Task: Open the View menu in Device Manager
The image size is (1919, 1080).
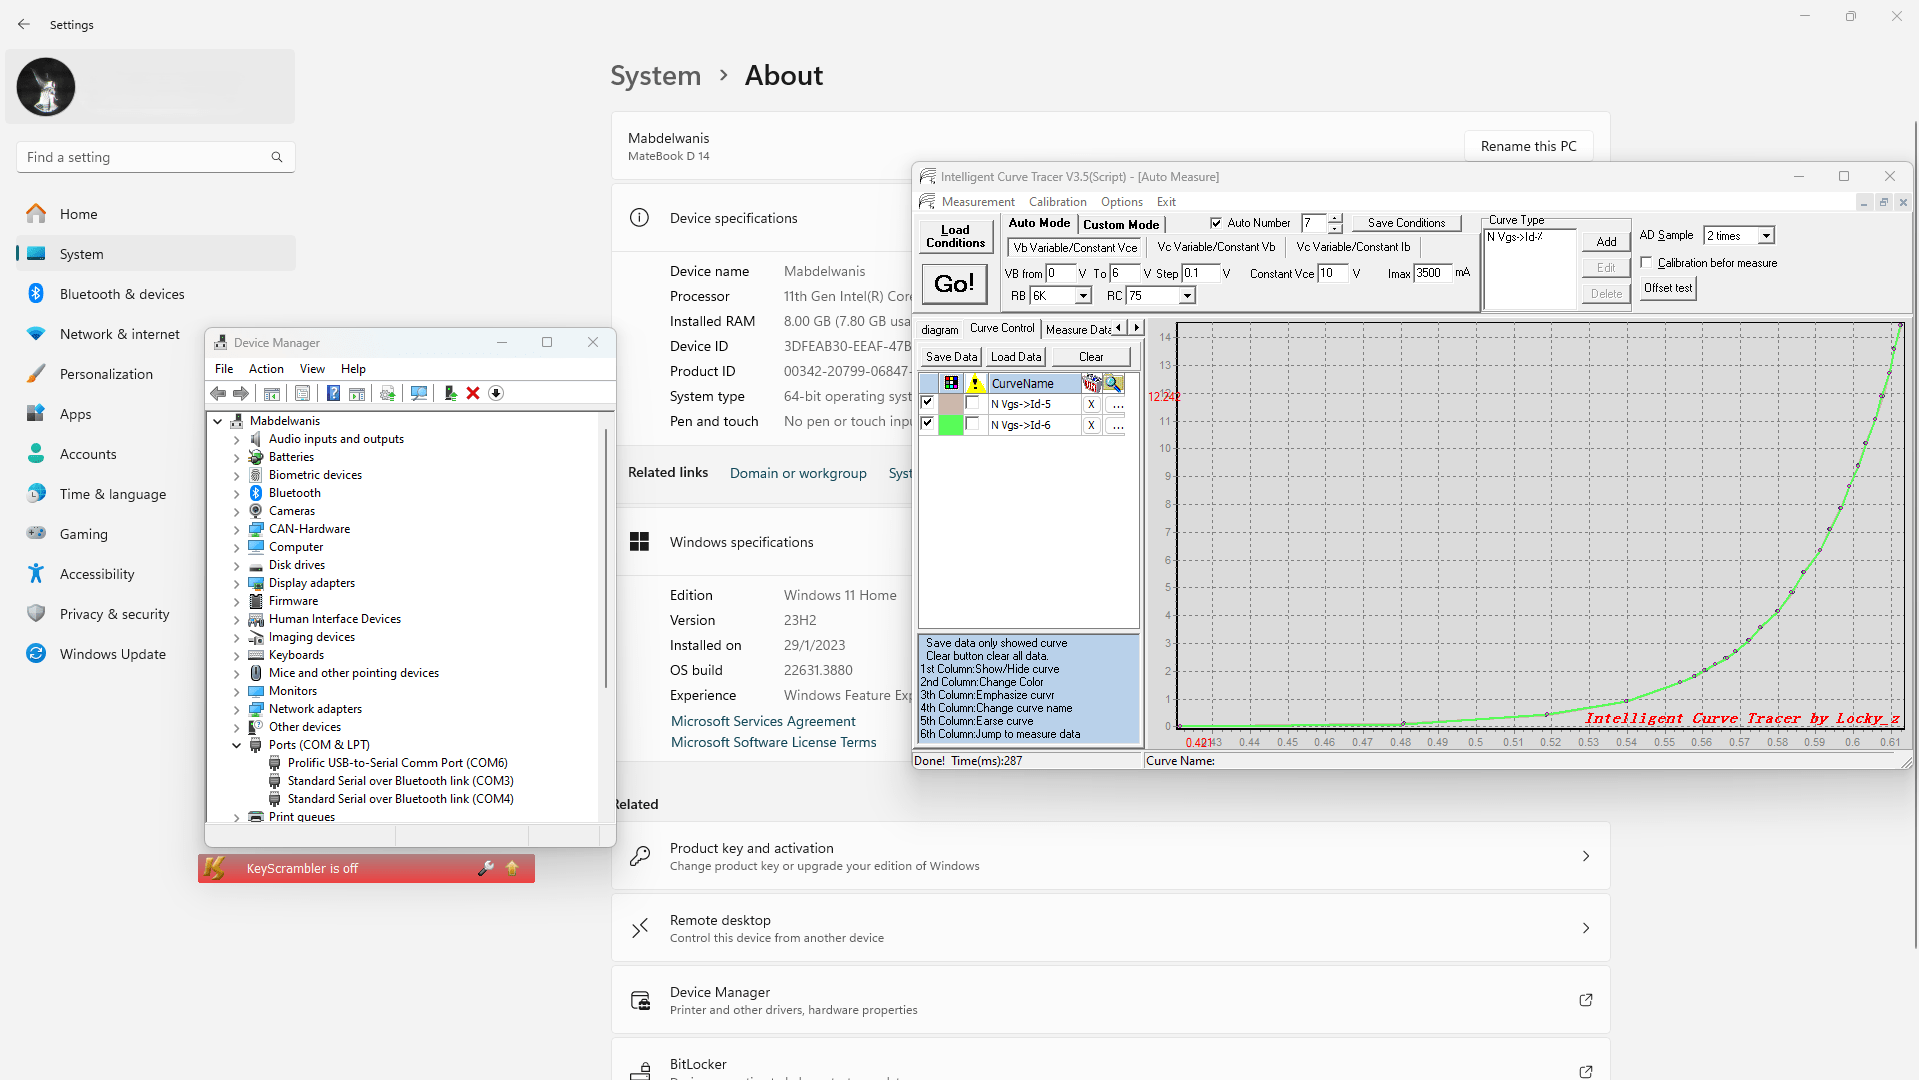Action: (312, 369)
